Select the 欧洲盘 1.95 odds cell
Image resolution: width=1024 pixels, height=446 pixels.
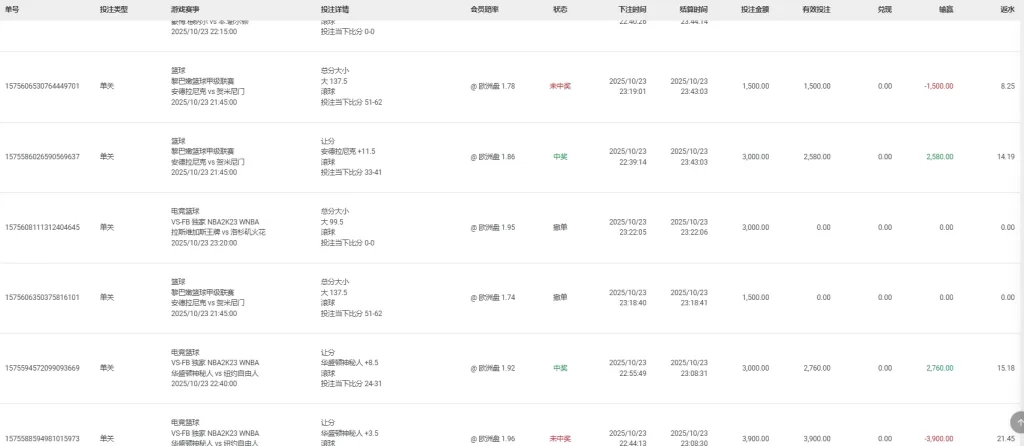tap(493, 228)
